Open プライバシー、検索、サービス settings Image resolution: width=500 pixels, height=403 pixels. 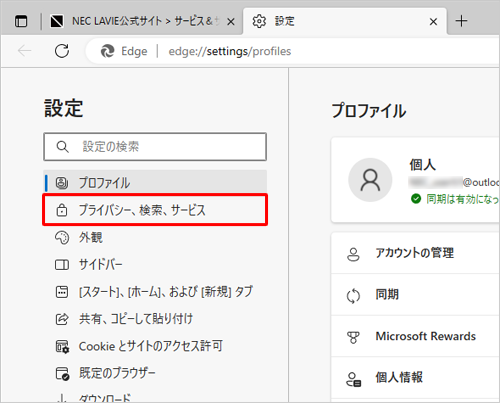[155, 210]
